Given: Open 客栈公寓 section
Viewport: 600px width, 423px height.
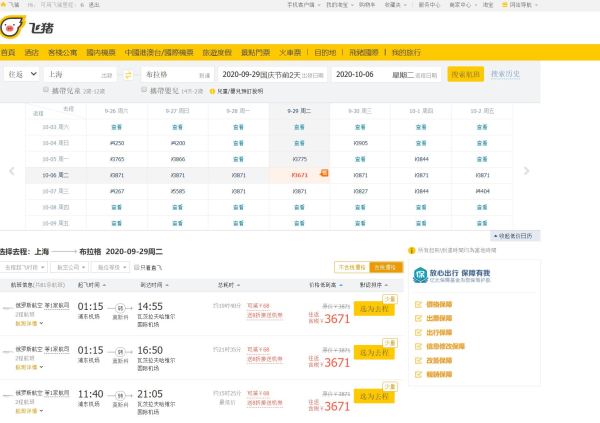Looking at the screenshot, I should [x=62, y=52].
